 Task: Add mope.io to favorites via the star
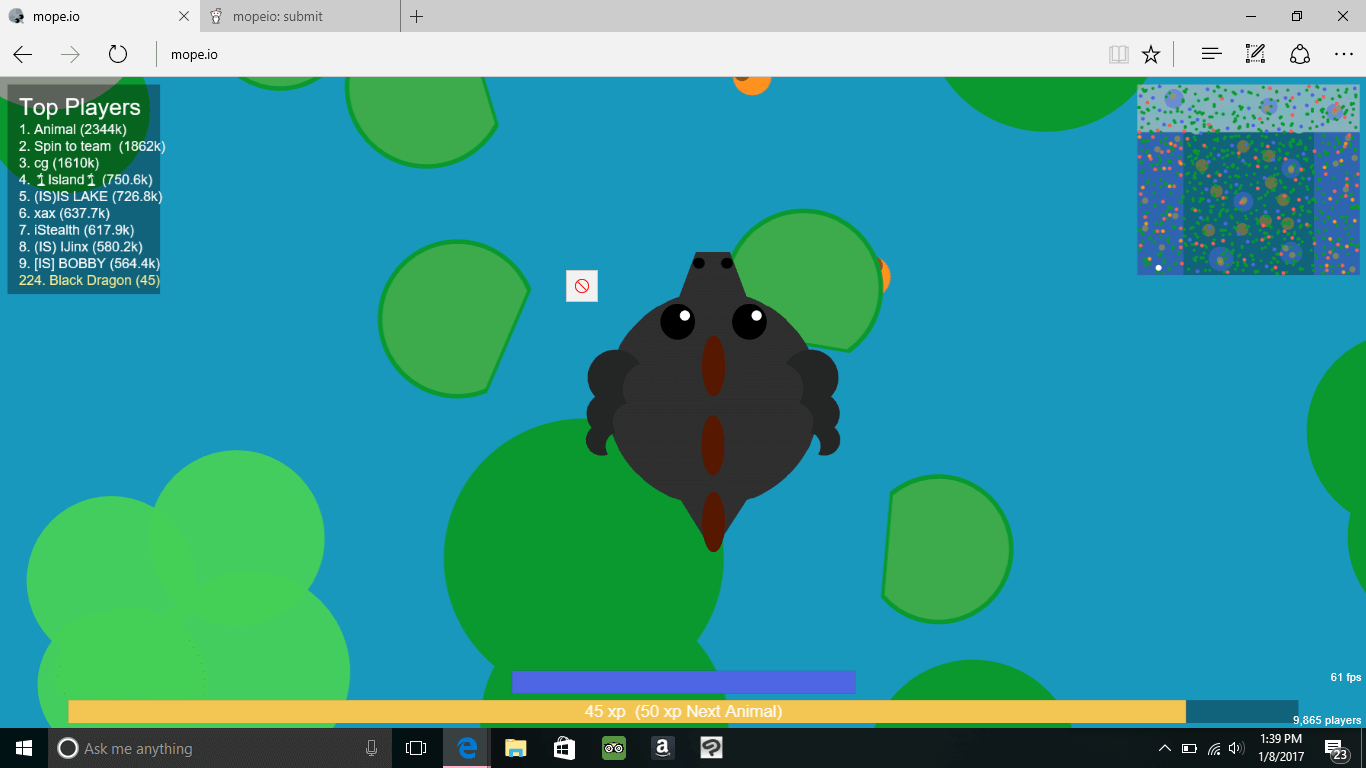tap(1152, 54)
